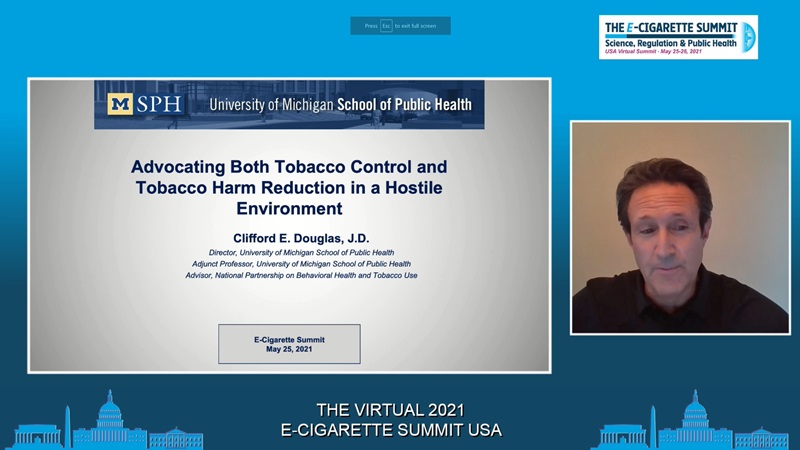Image resolution: width=800 pixels, height=450 pixels.
Task: Click the E-Cigarette Summit logo banner
Action: pyautogui.click(x=678, y=37)
